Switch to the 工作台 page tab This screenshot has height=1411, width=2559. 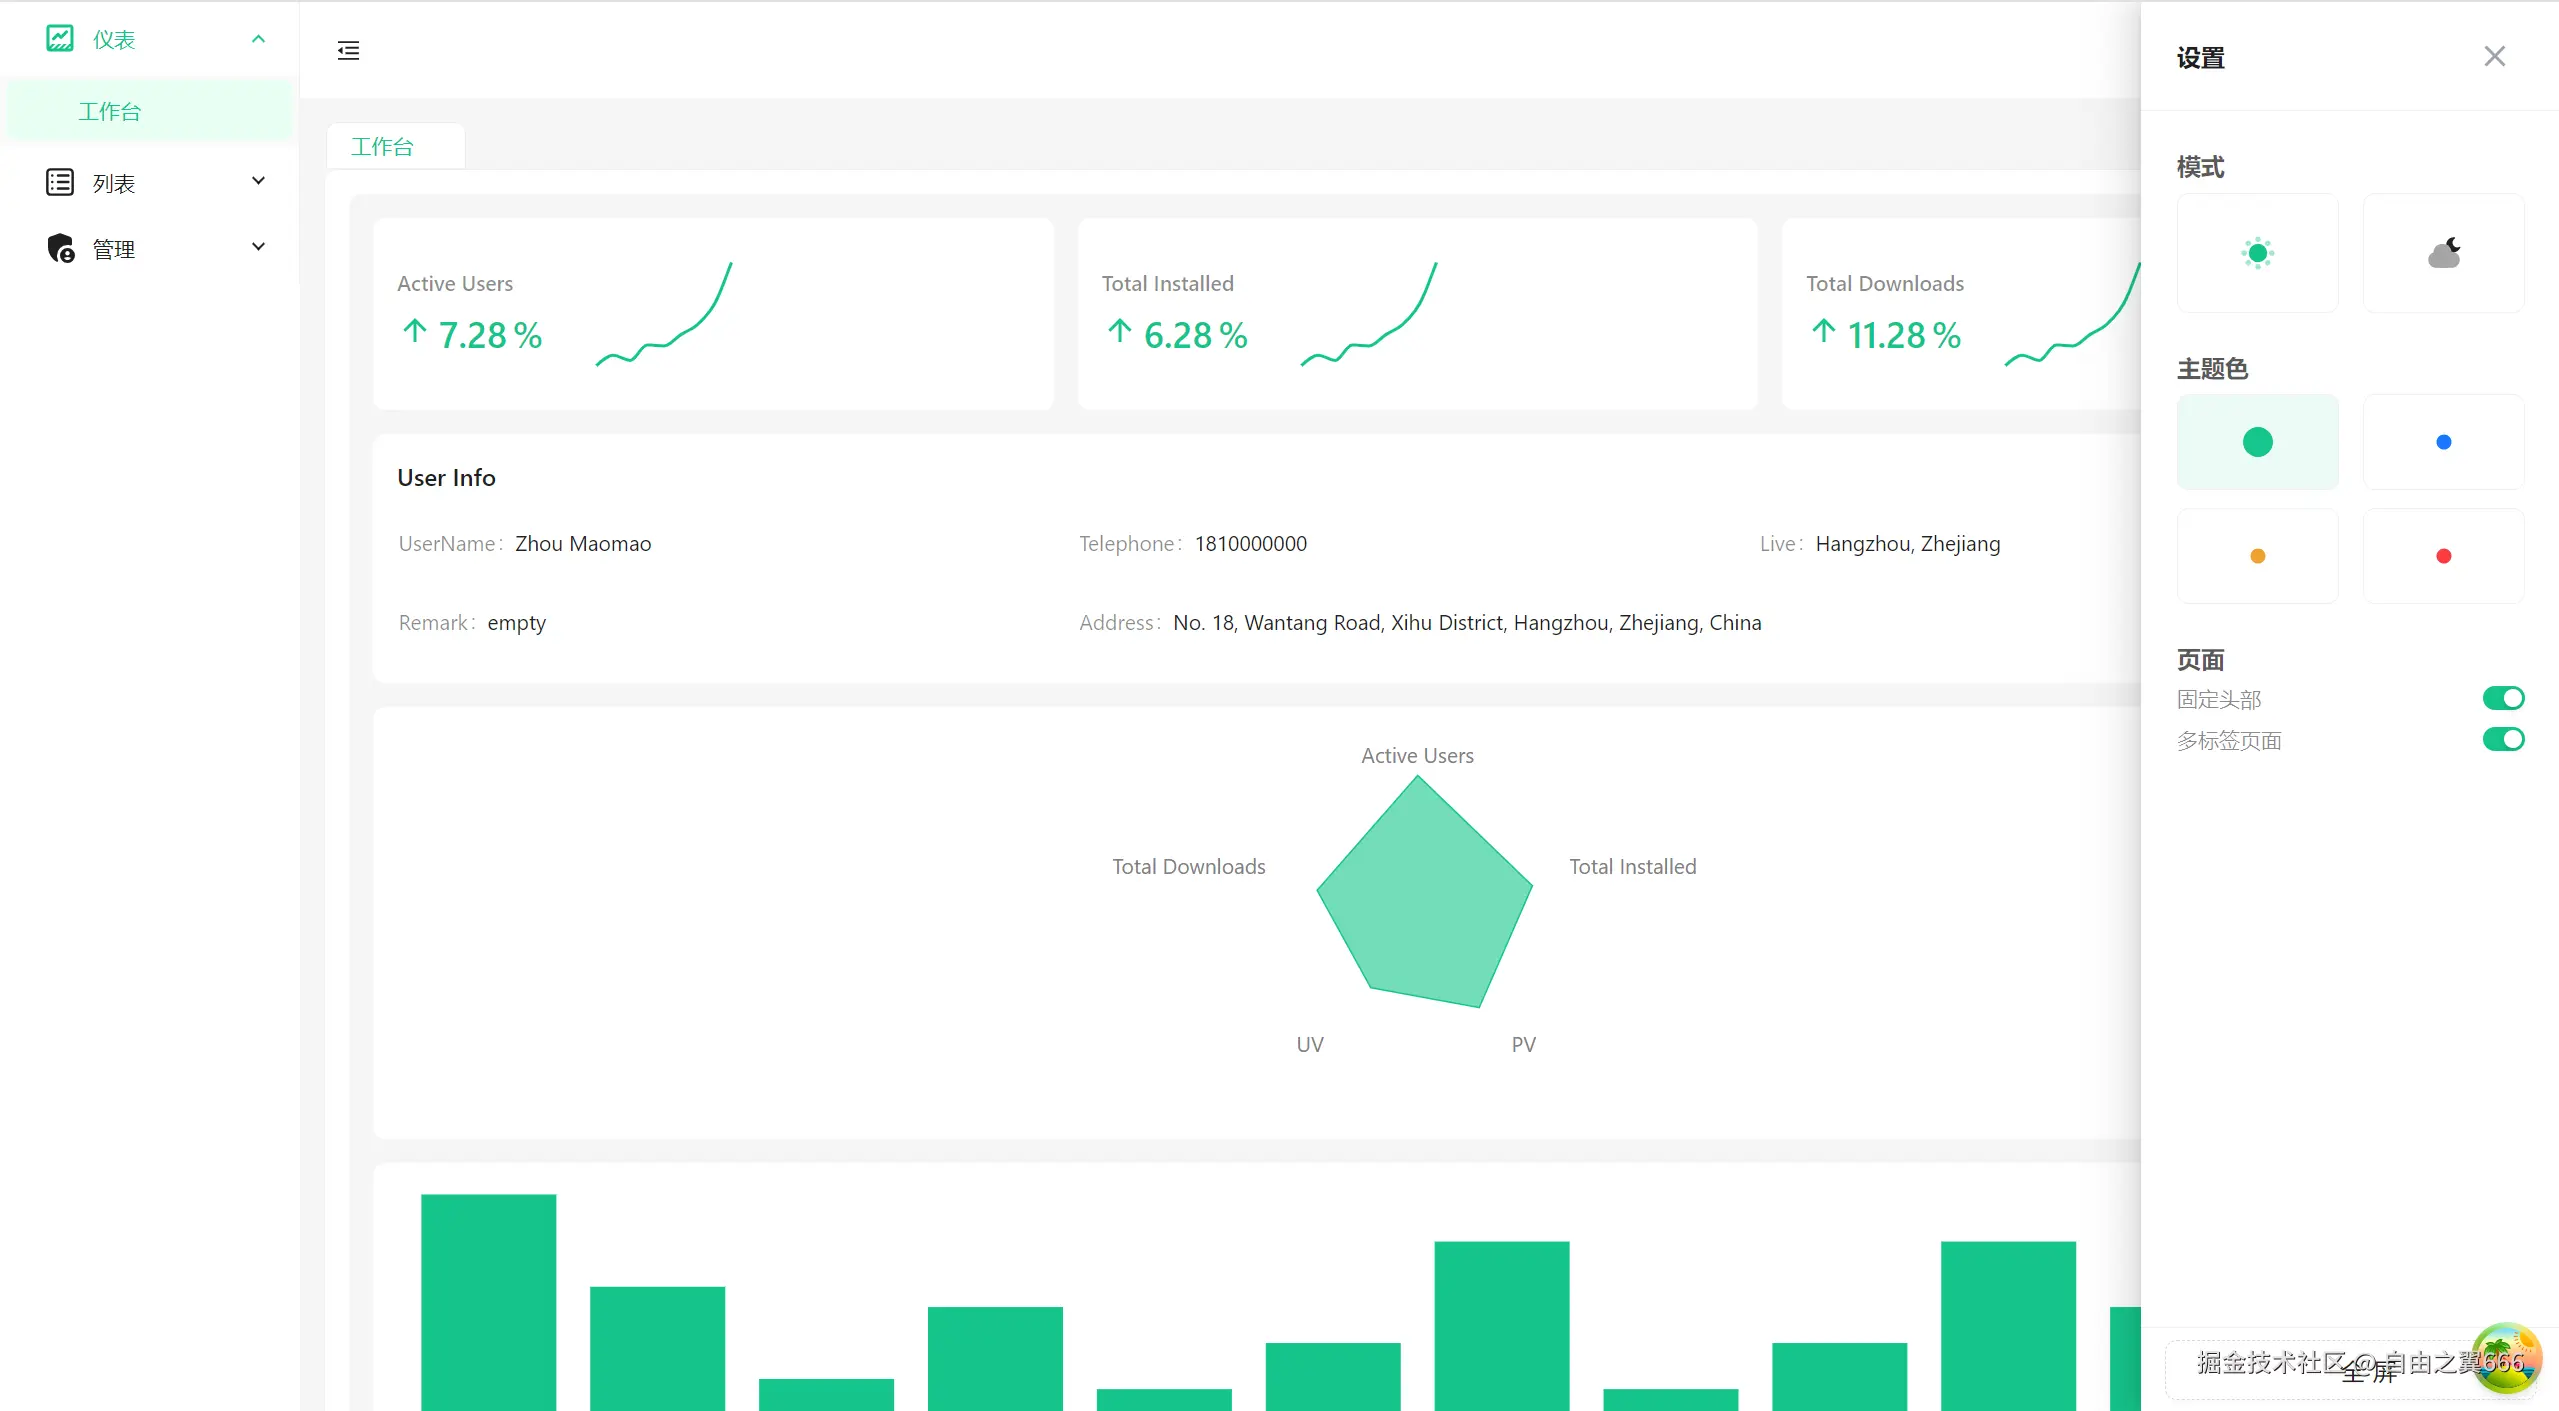click(383, 147)
